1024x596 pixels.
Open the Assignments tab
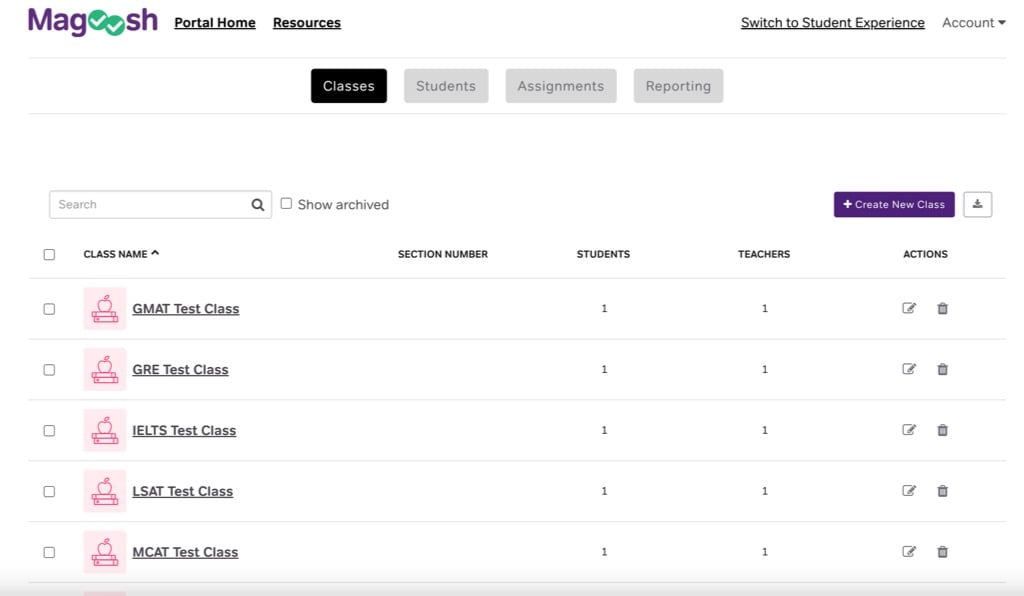click(x=560, y=86)
